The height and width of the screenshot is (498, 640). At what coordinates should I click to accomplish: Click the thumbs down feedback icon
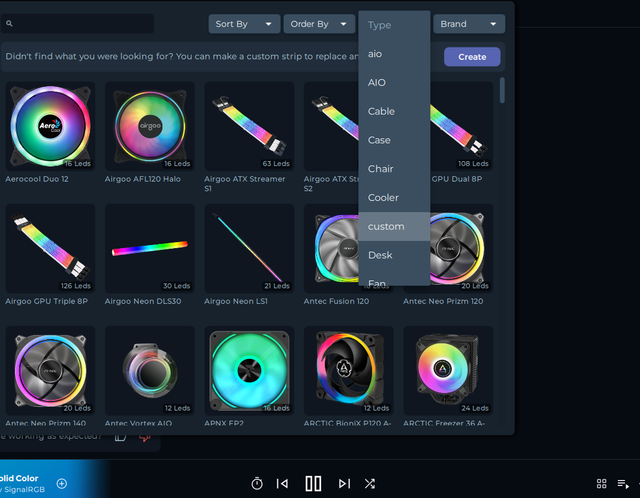(x=145, y=438)
